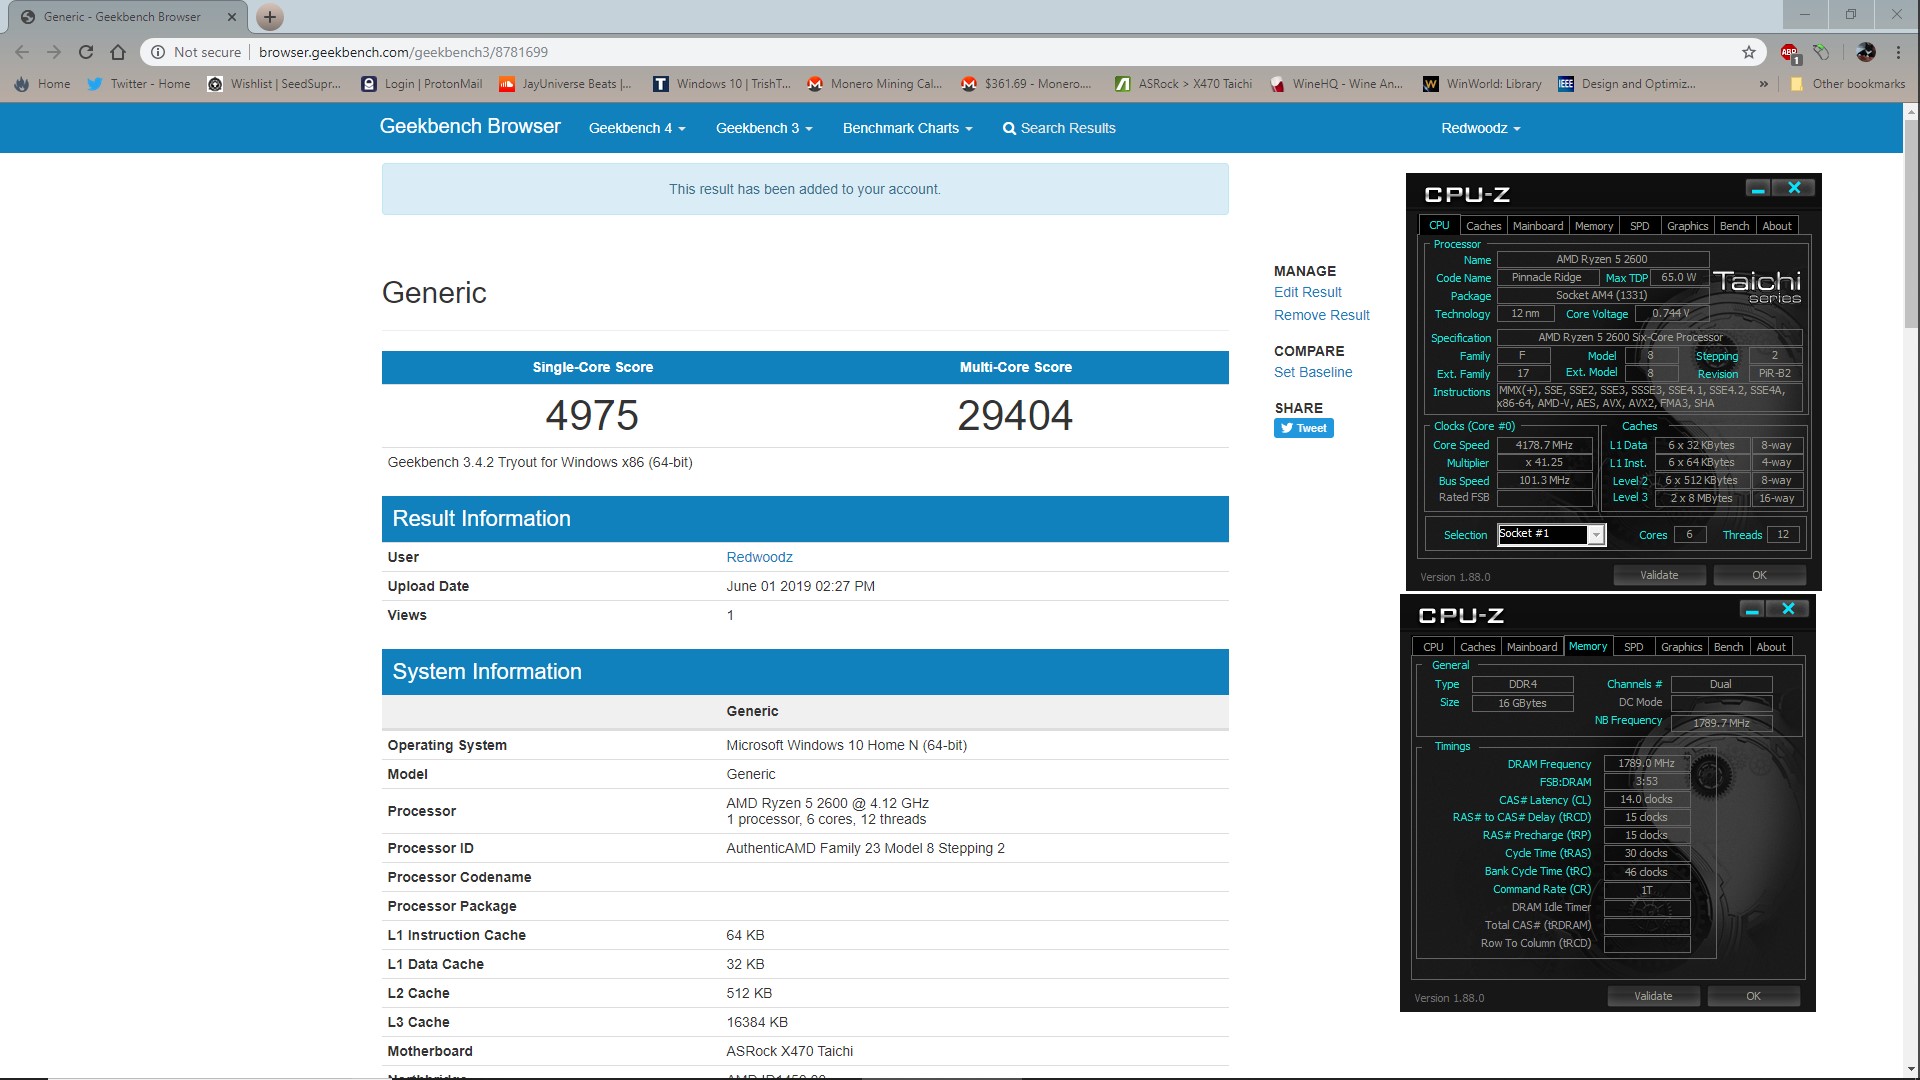Click OK in top CPU-Z window

coord(1759,575)
